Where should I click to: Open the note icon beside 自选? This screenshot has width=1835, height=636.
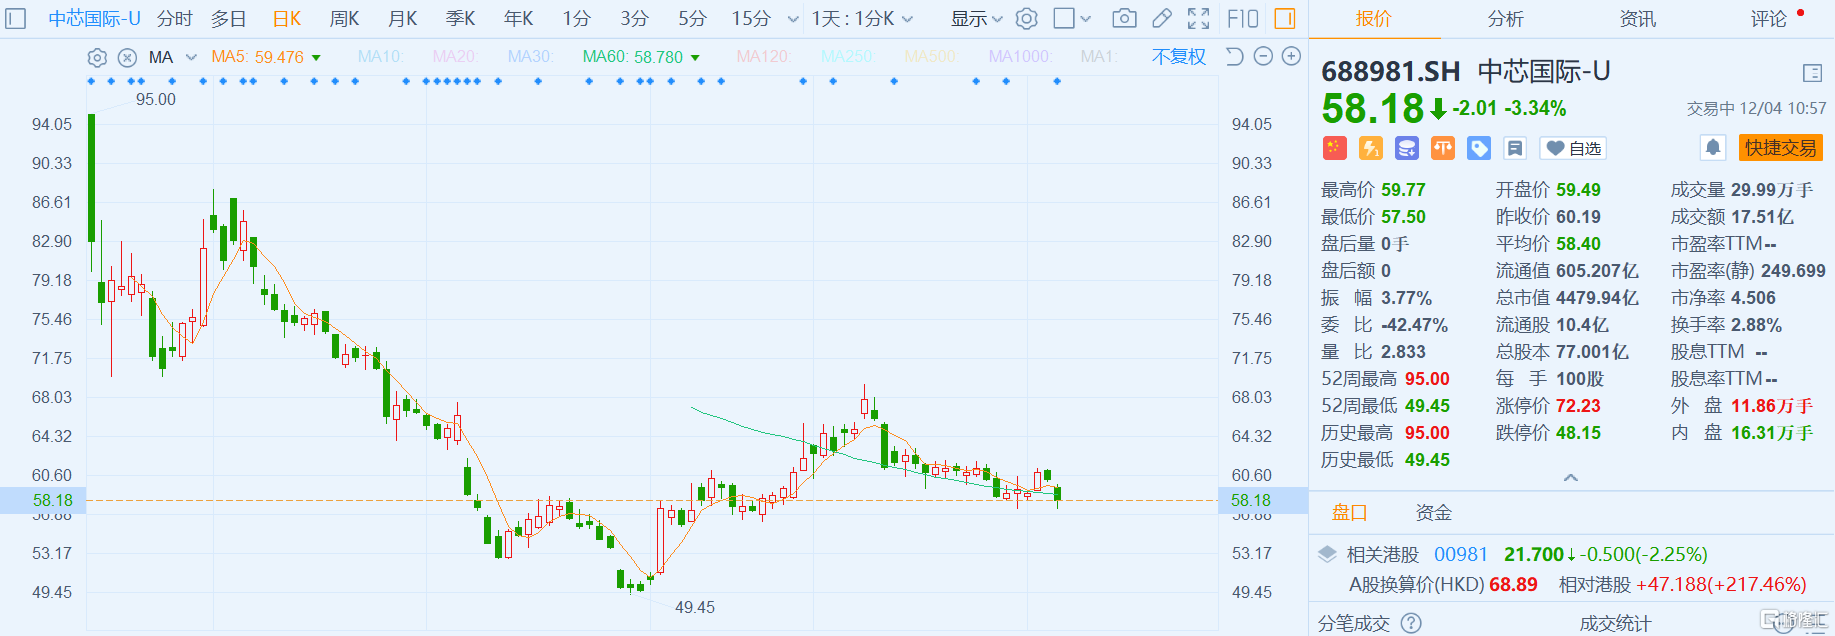pyautogui.click(x=1515, y=148)
